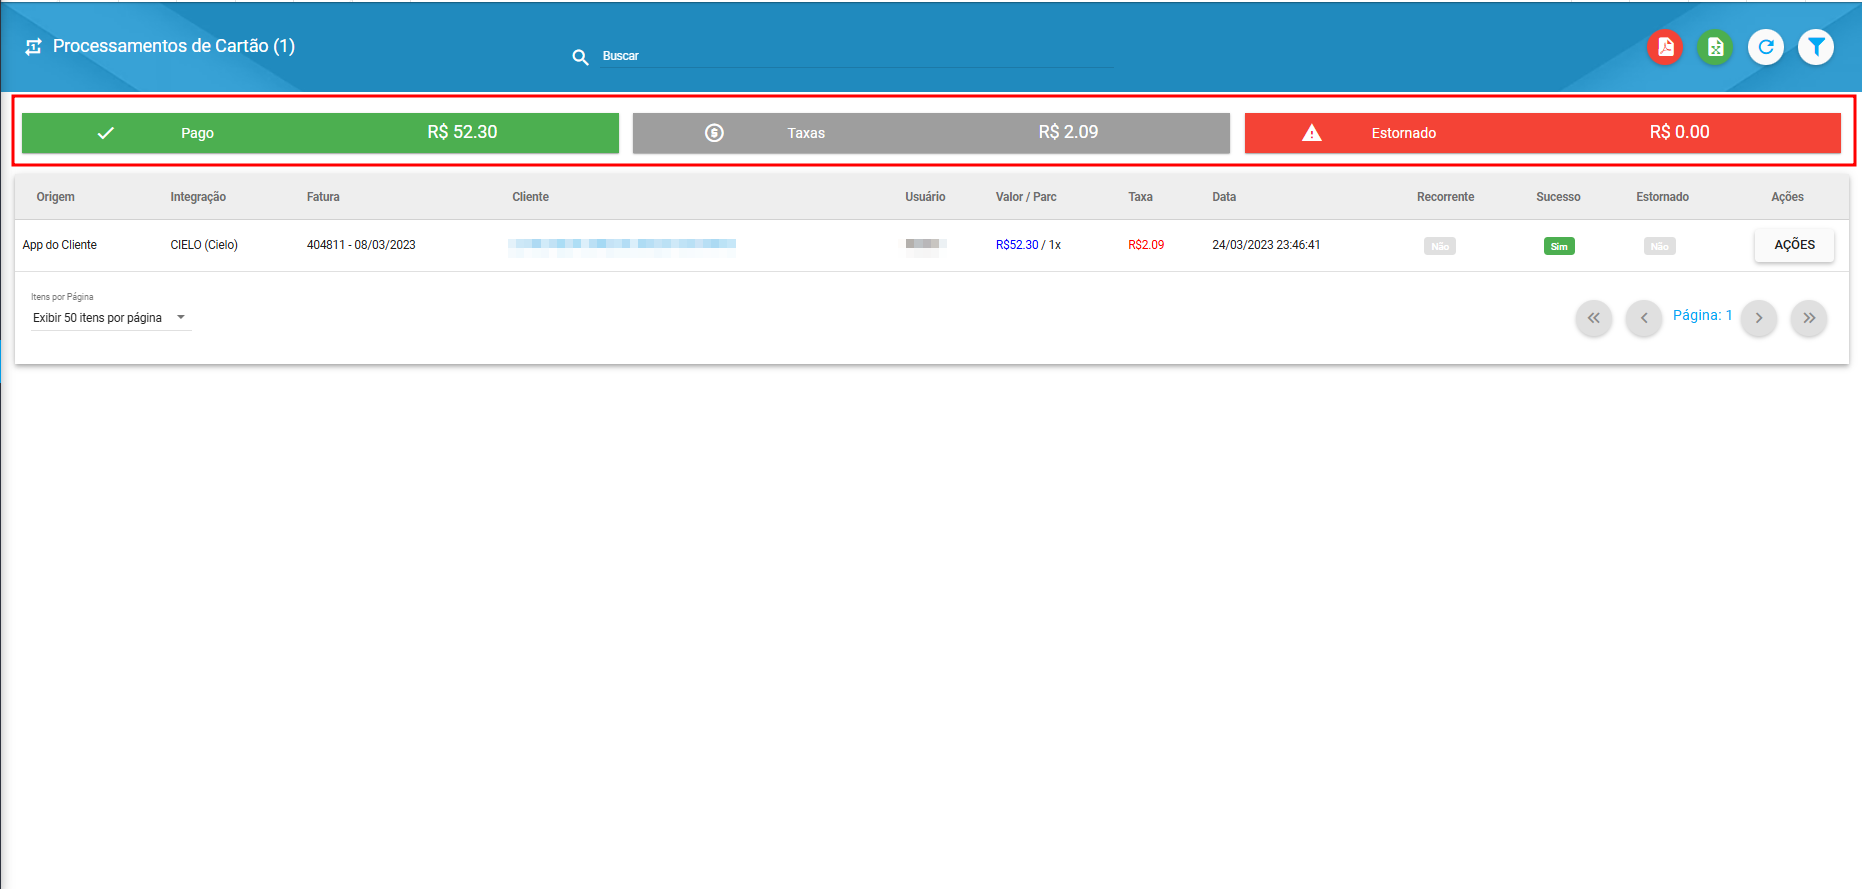Open the Exibir 50 itens por página dropdown
The height and width of the screenshot is (889, 1862).
coord(110,318)
